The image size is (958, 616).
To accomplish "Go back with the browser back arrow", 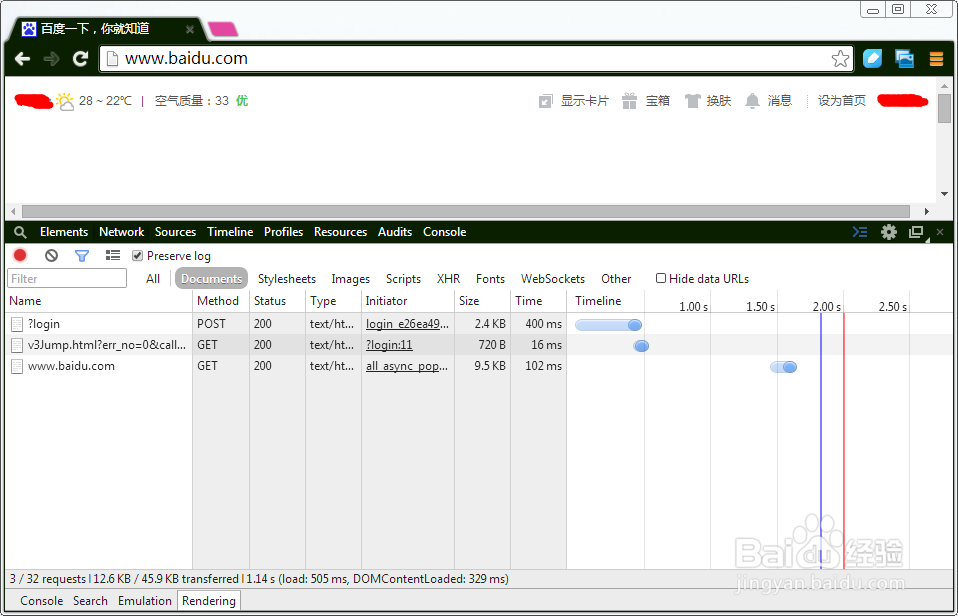I will [x=22, y=59].
